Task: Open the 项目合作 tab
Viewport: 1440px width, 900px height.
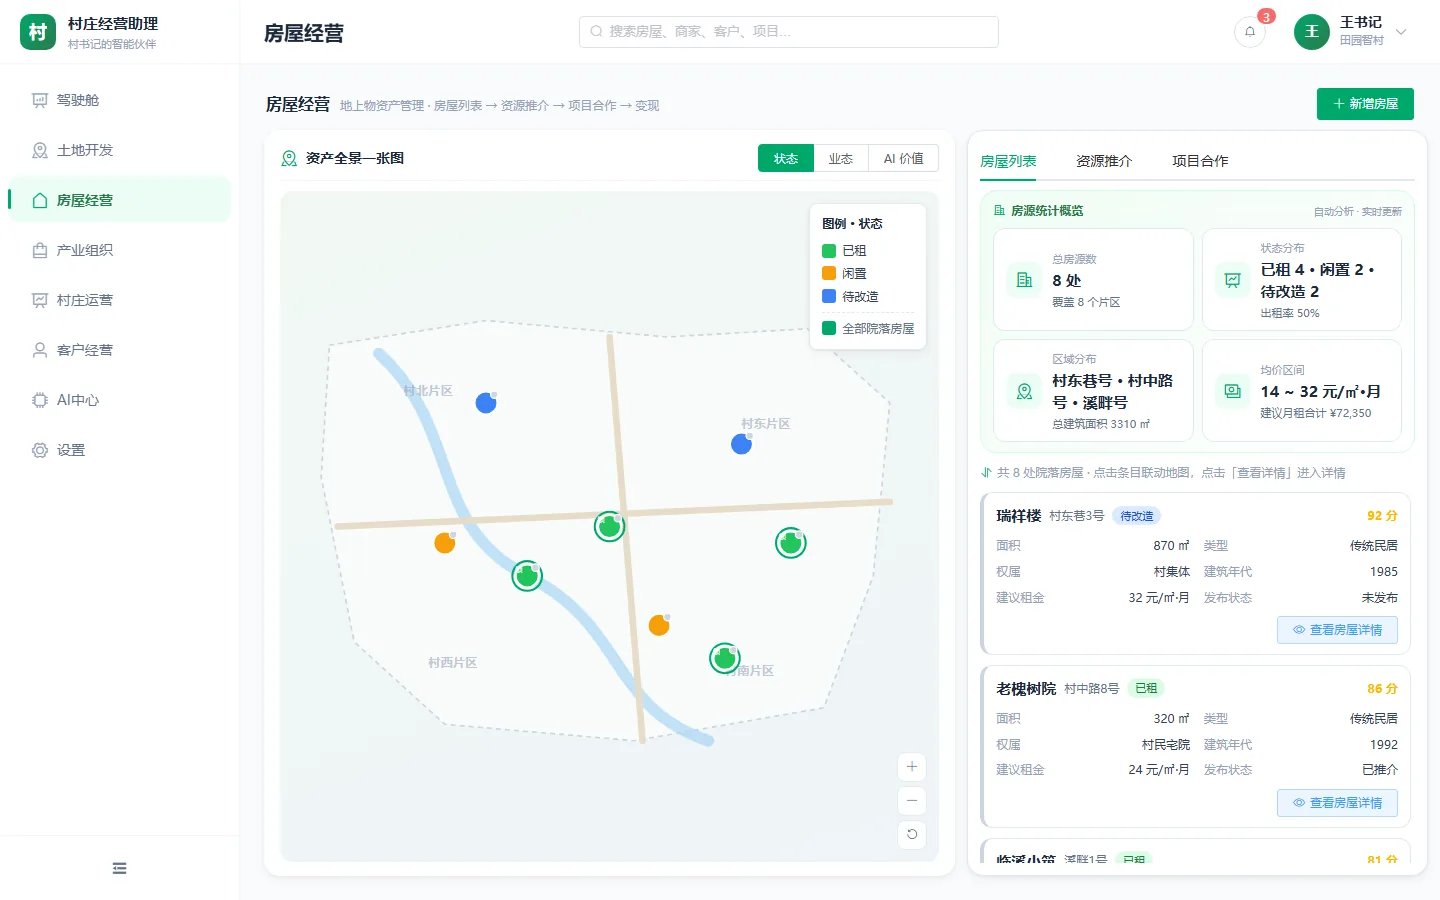Action: 1200,161
